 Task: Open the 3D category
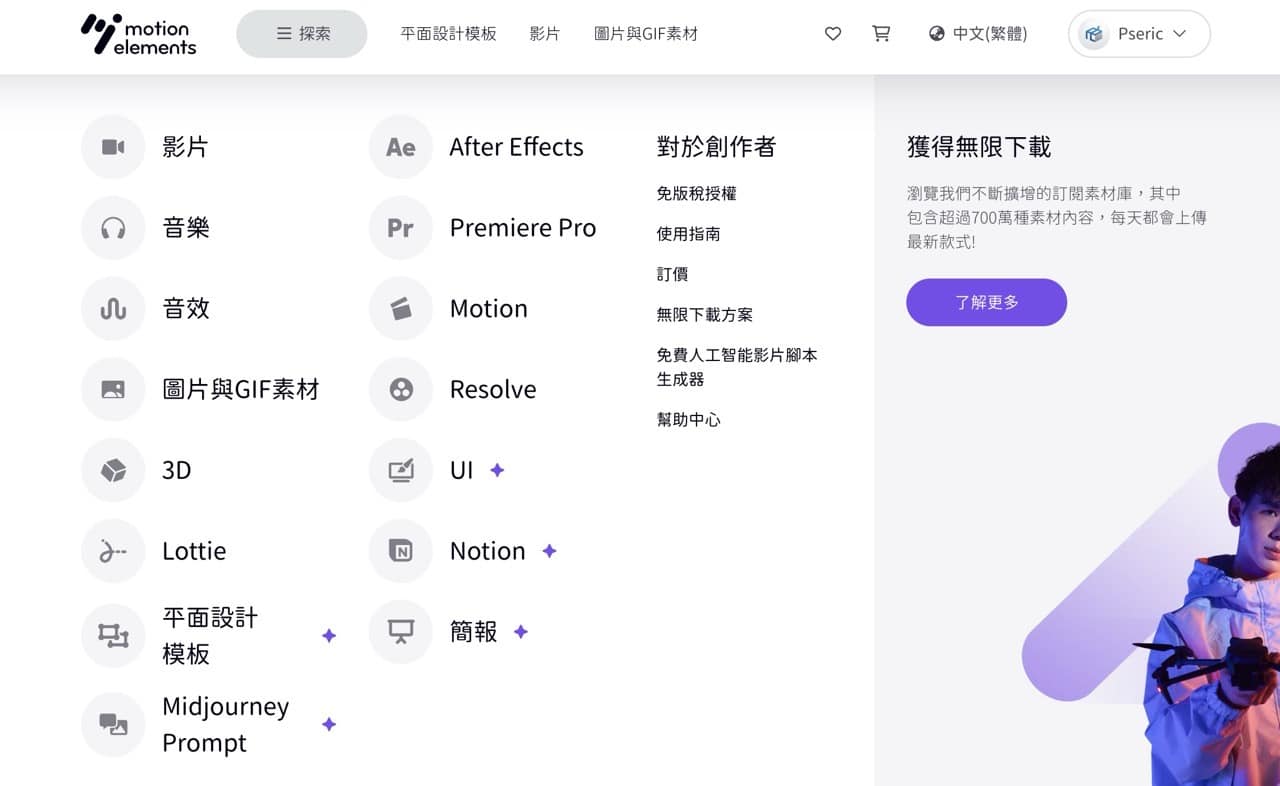tap(177, 470)
